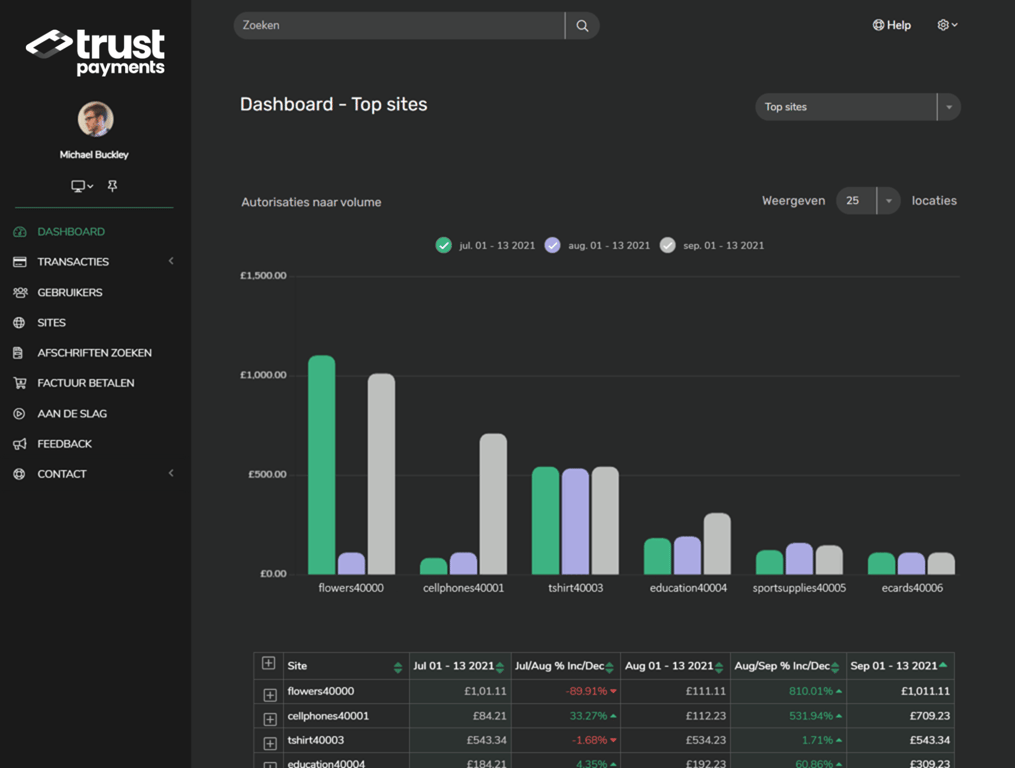Click the Factuur betalen cart icon
The image size is (1015, 768).
pos(19,383)
